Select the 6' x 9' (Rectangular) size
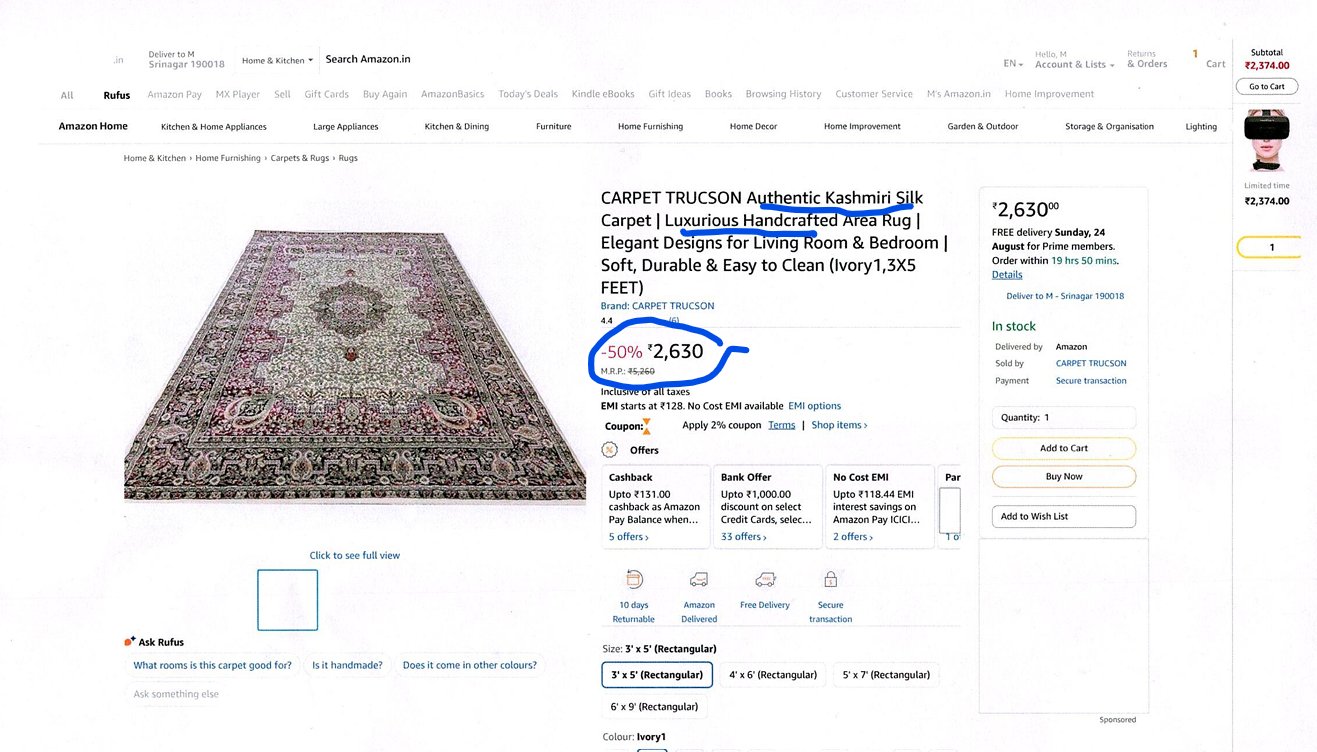1317x752 pixels. tap(654, 705)
